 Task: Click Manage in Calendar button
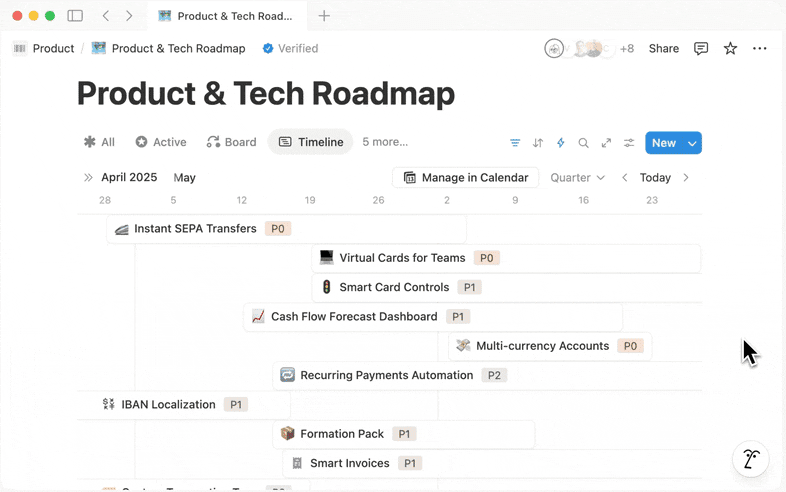(x=466, y=178)
